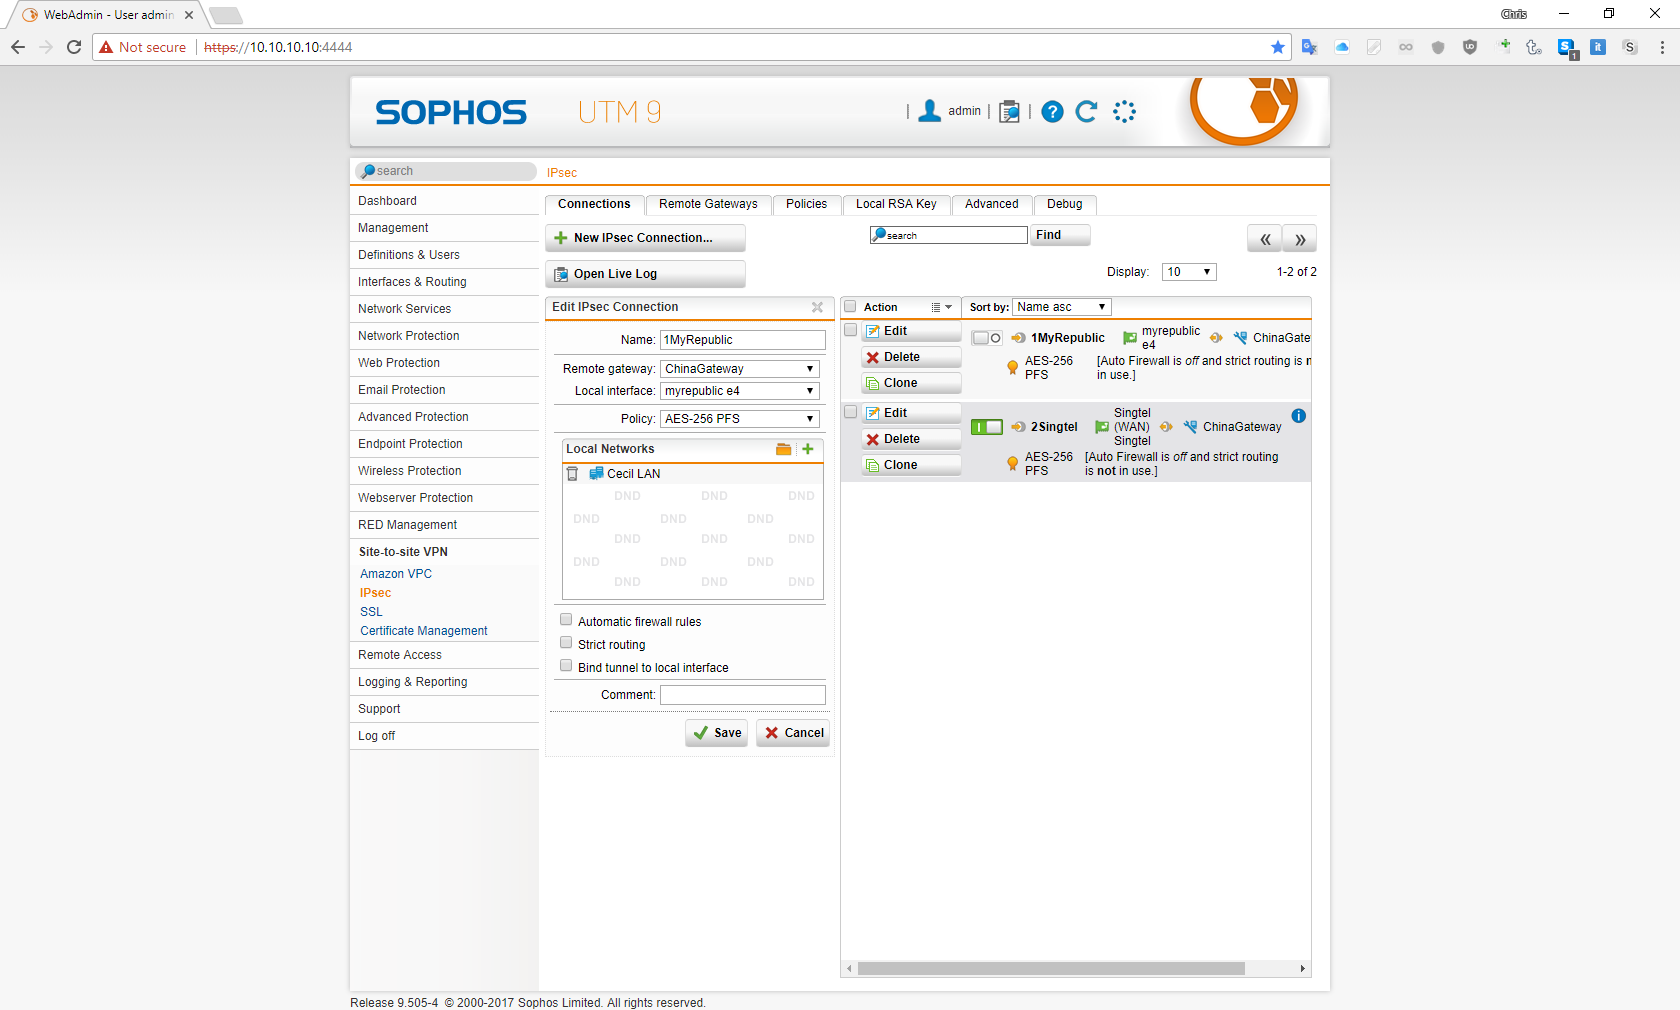Click the Singtel WAN interface flag icon

pyautogui.click(x=1102, y=427)
